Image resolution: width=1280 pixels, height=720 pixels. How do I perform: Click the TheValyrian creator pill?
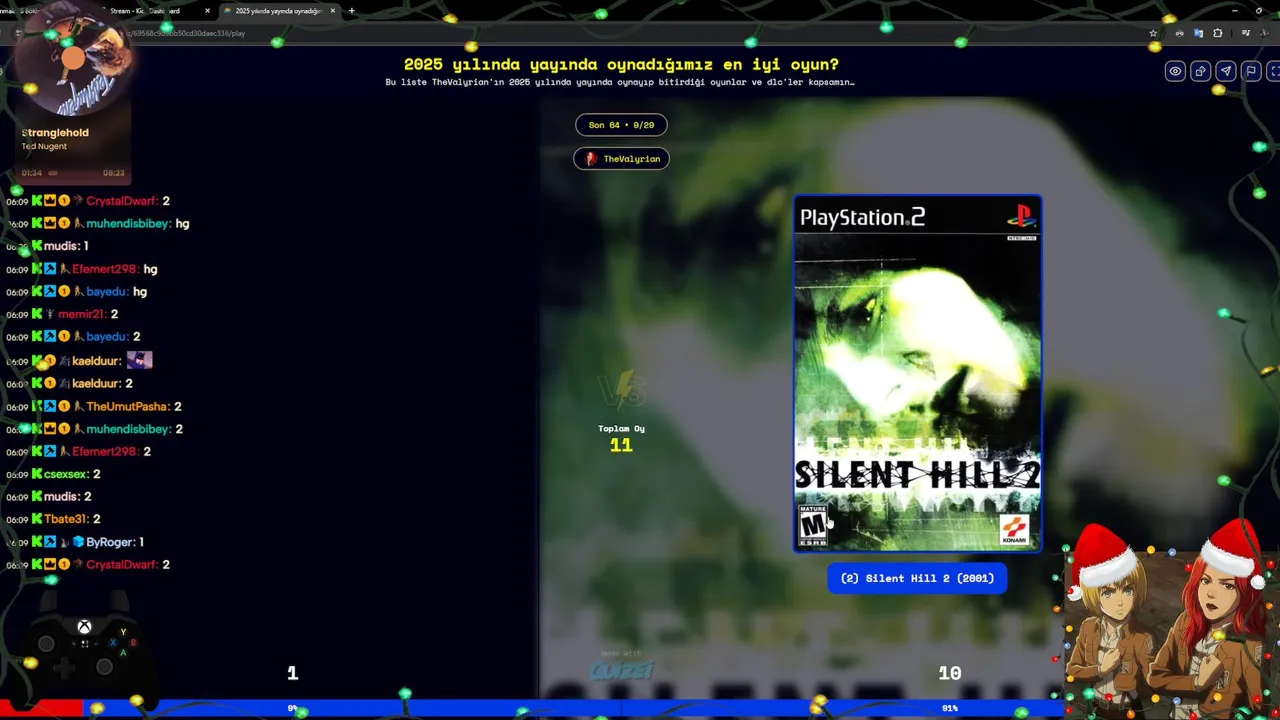[621, 159]
